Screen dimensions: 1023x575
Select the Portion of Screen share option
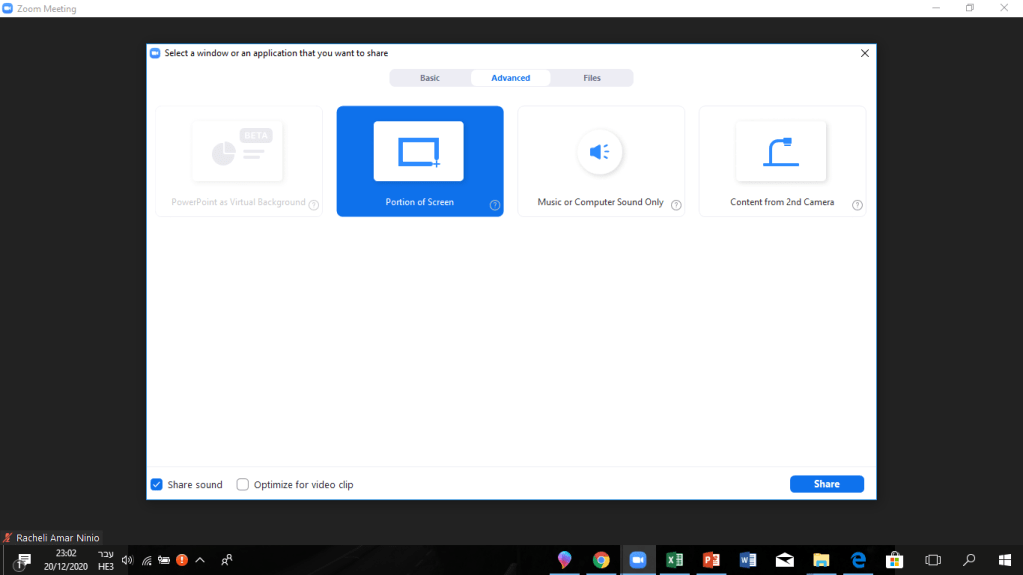419,161
